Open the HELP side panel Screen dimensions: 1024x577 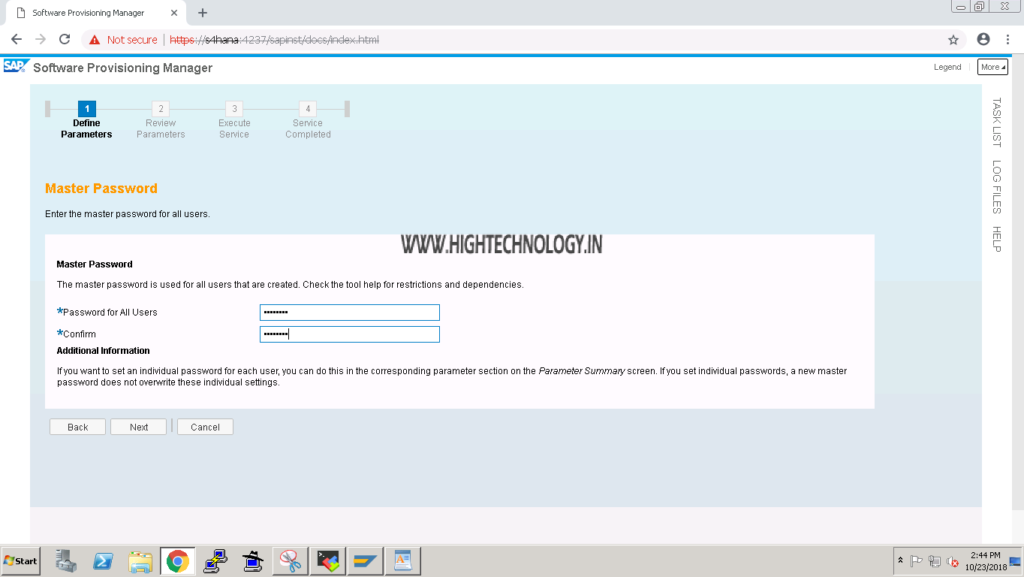point(997,239)
